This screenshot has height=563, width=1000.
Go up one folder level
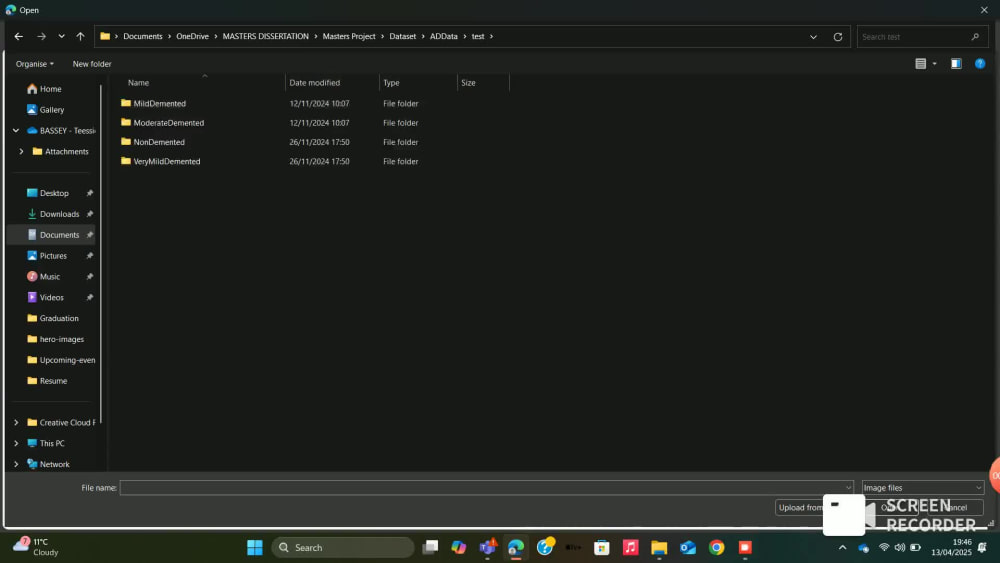pyautogui.click(x=80, y=36)
